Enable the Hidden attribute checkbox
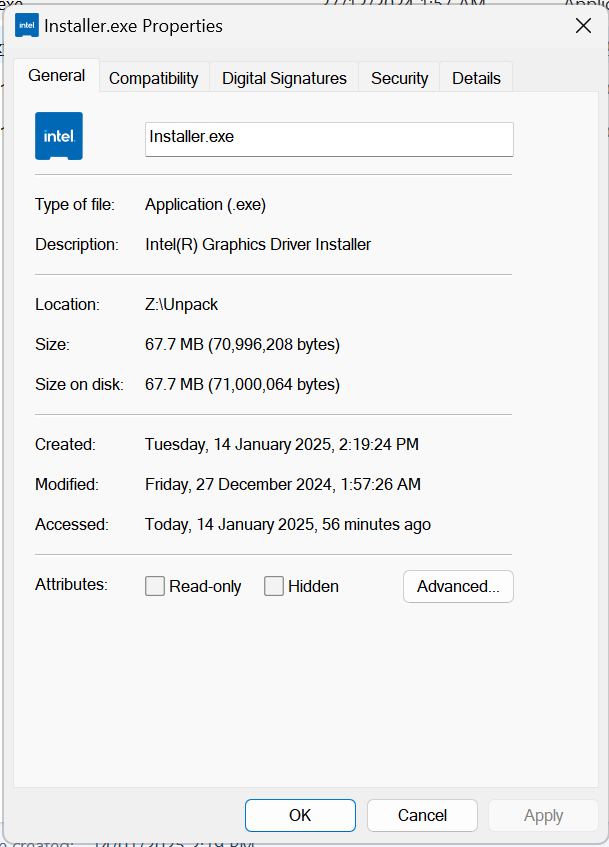The width and height of the screenshot is (609, 847). click(x=274, y=587)
